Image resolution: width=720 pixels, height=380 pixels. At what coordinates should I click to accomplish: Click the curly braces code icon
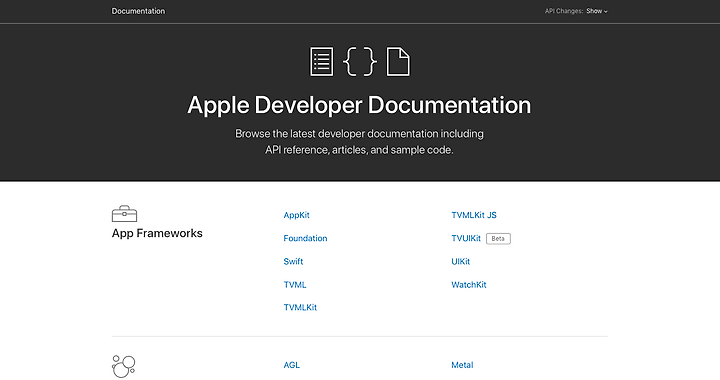(x=360, y=61)
